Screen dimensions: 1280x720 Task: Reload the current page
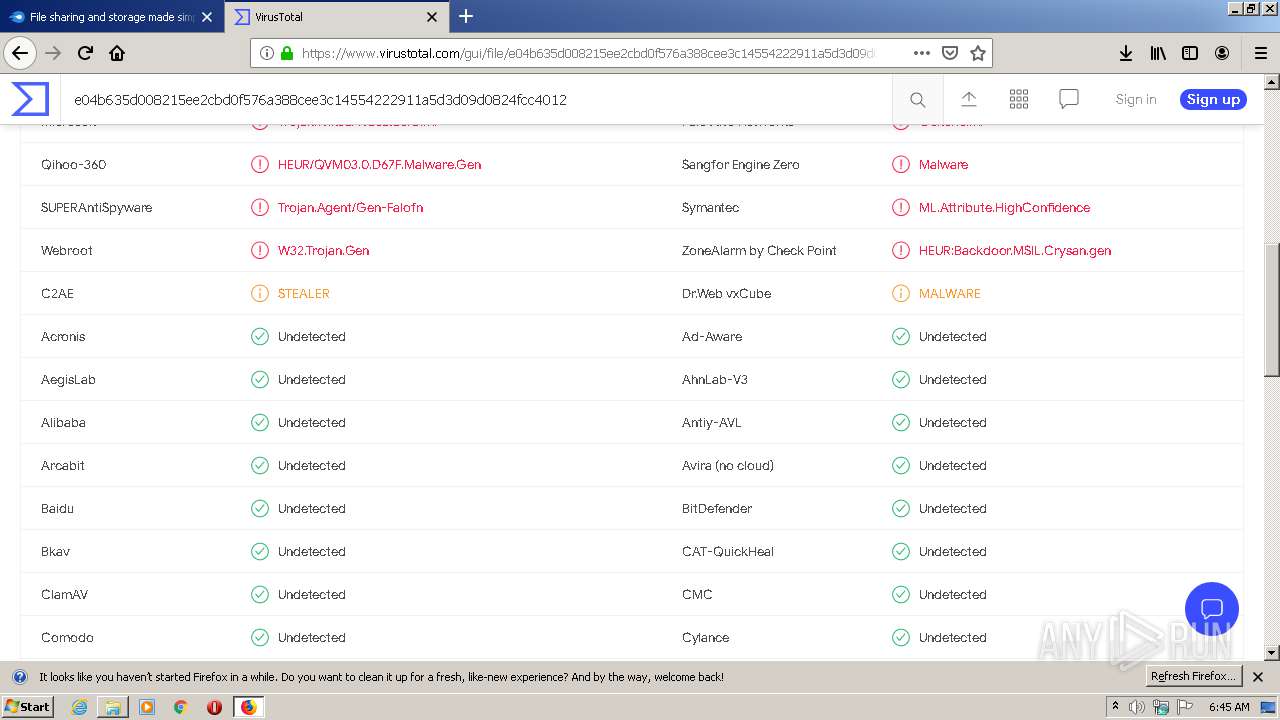pos(86,53)
